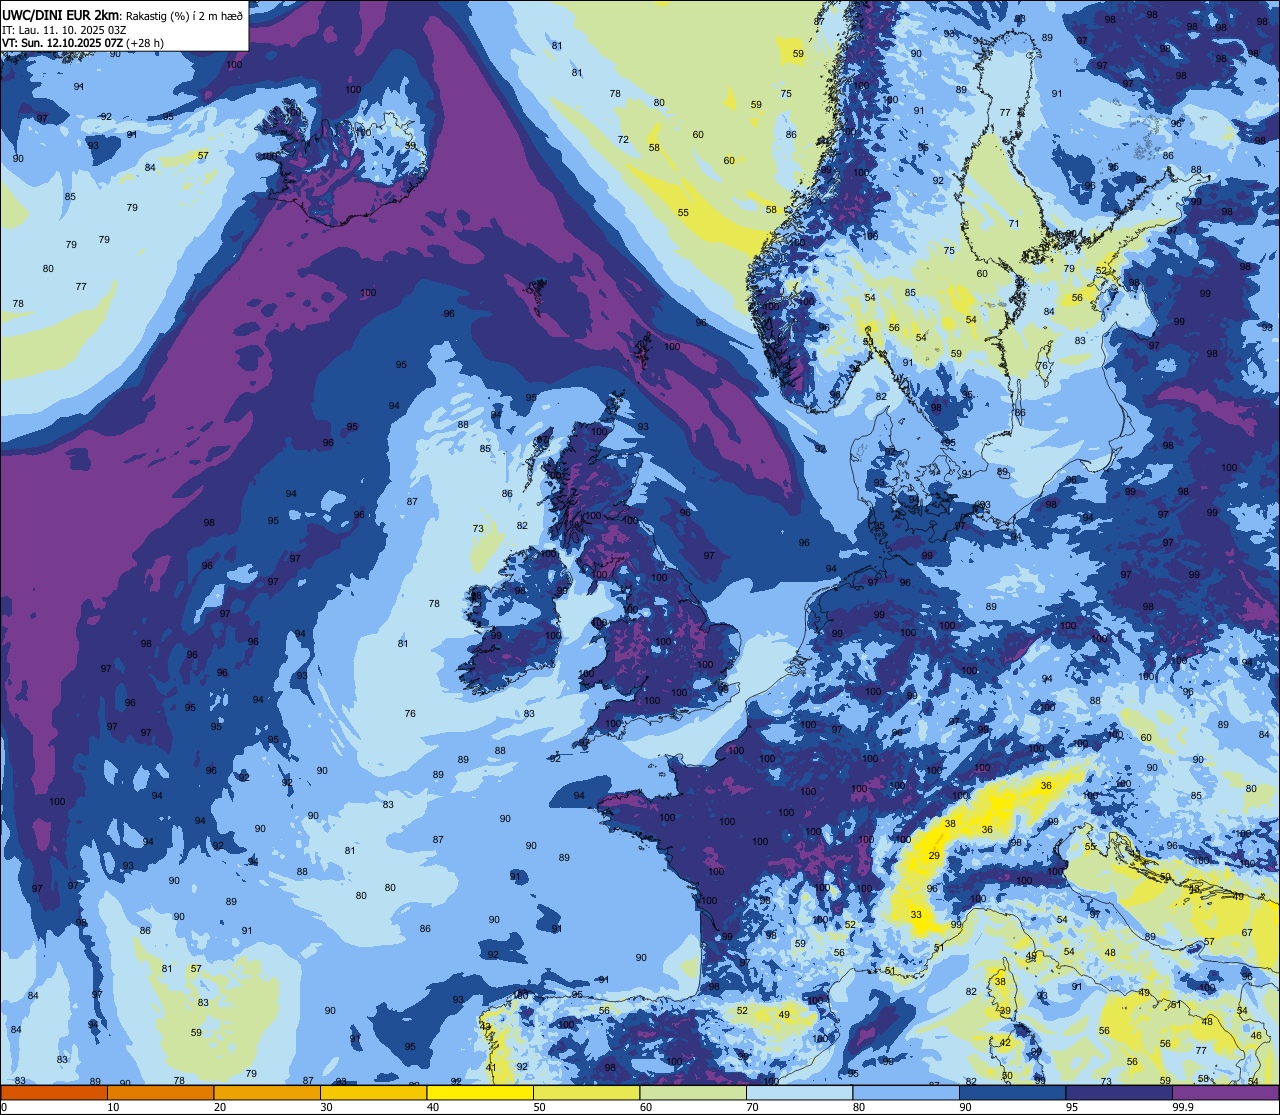Click the 'IT: Lau. 11. 10. 2025 03Z' line
Image resolution: width=1280 pixels, height=1115 pixels.
pos(64,29)
